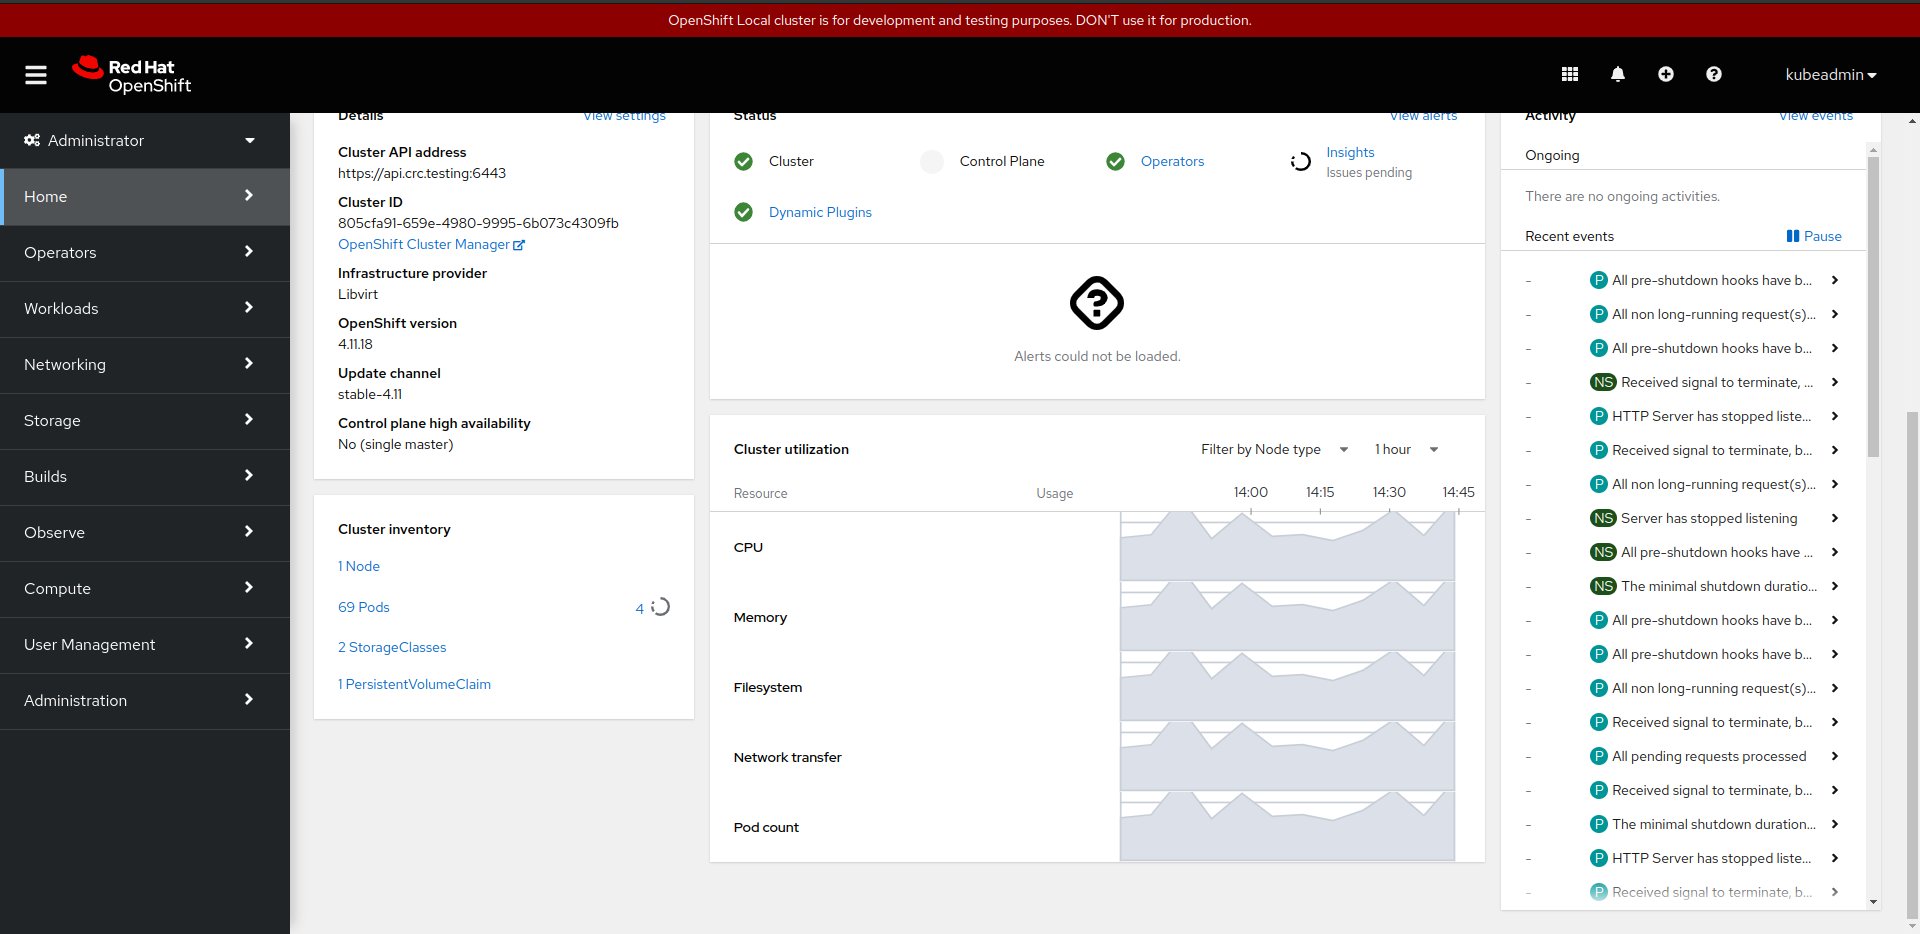Expand the 'Server has stopped listening' event

click(1834, 518)
